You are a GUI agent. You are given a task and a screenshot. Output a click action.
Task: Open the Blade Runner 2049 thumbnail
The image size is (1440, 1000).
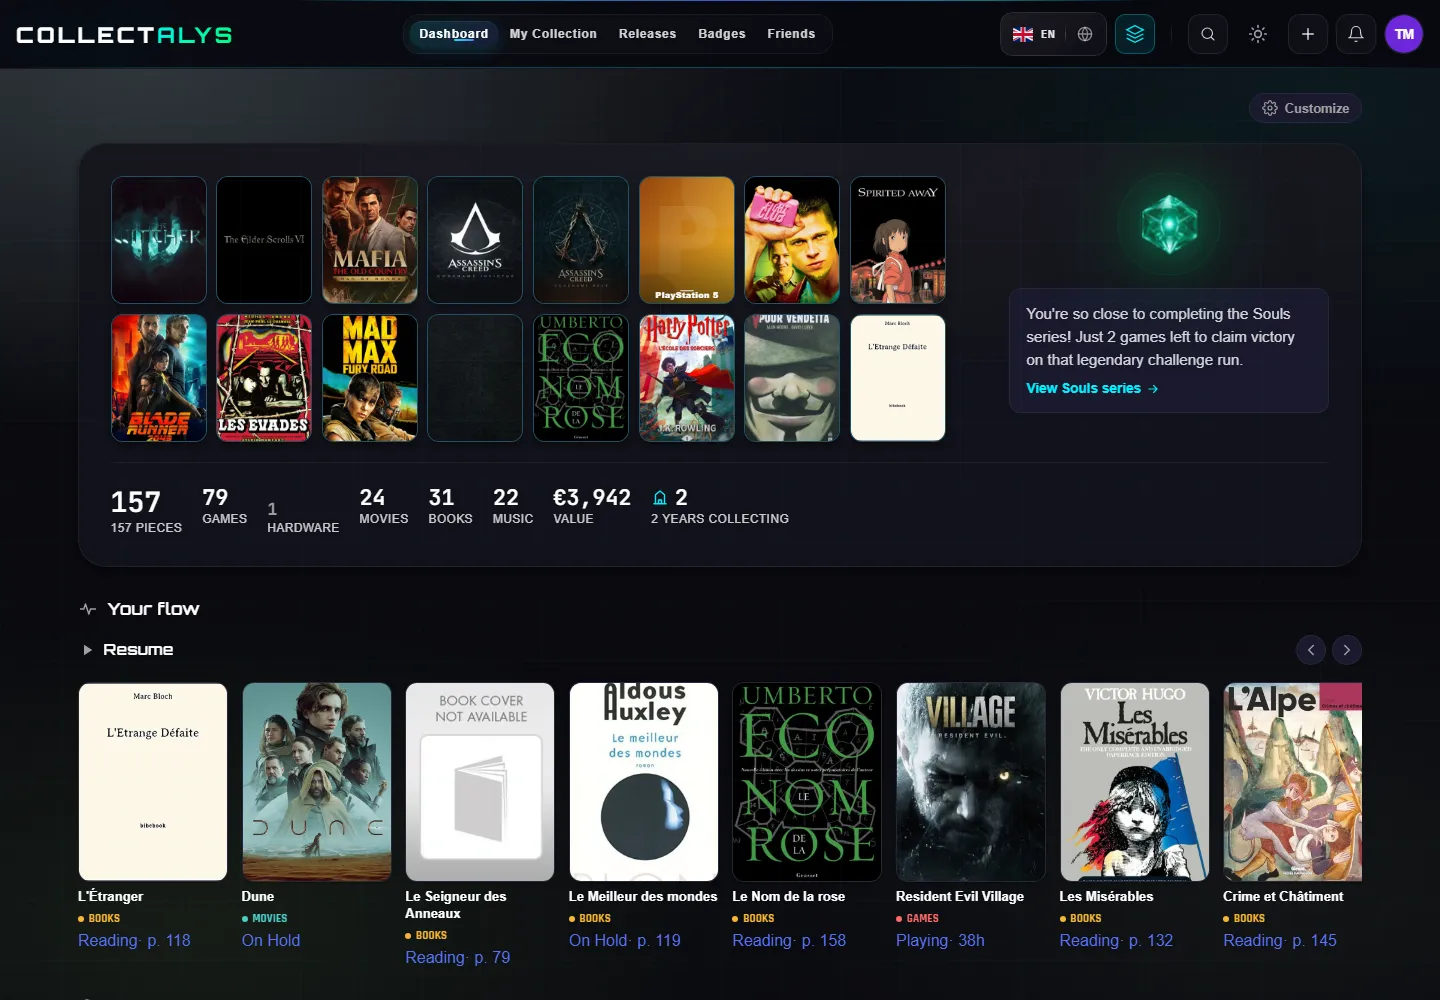(159, 378)
